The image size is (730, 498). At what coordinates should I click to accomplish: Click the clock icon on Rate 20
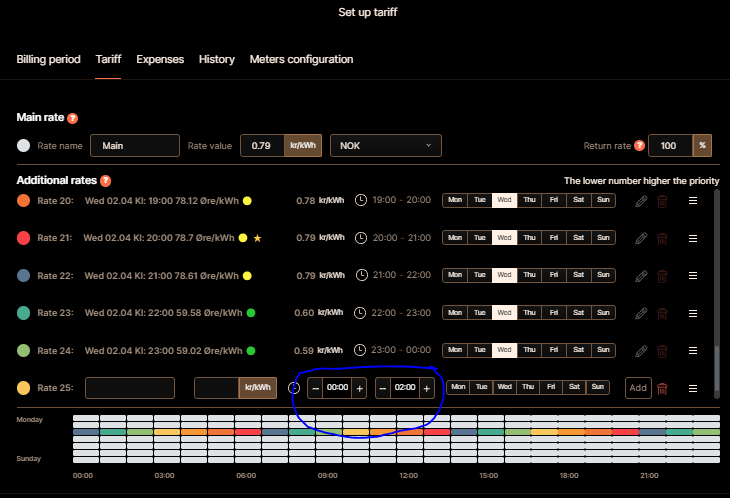pyautogui.click(x=361, y=200)
